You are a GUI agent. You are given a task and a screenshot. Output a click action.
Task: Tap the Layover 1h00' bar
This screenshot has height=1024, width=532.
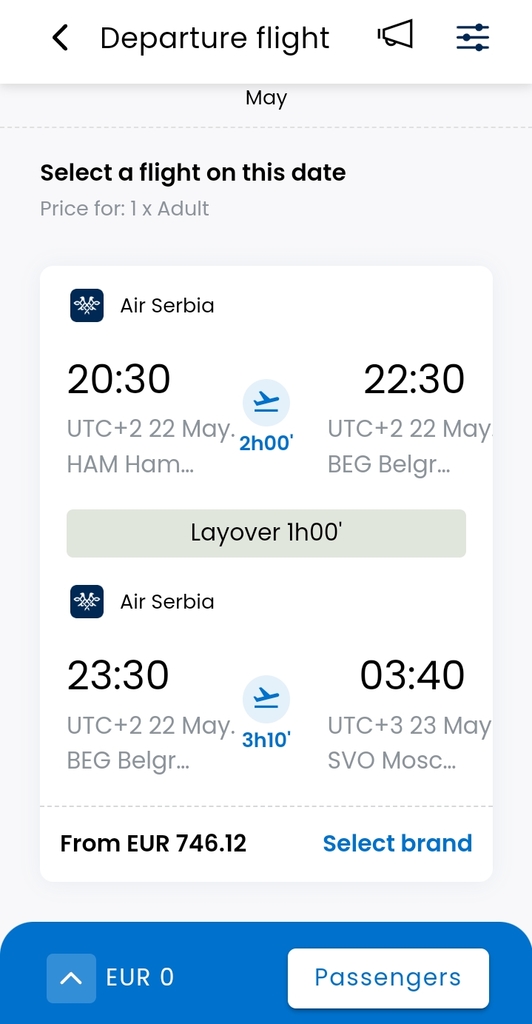pos(266,533)
